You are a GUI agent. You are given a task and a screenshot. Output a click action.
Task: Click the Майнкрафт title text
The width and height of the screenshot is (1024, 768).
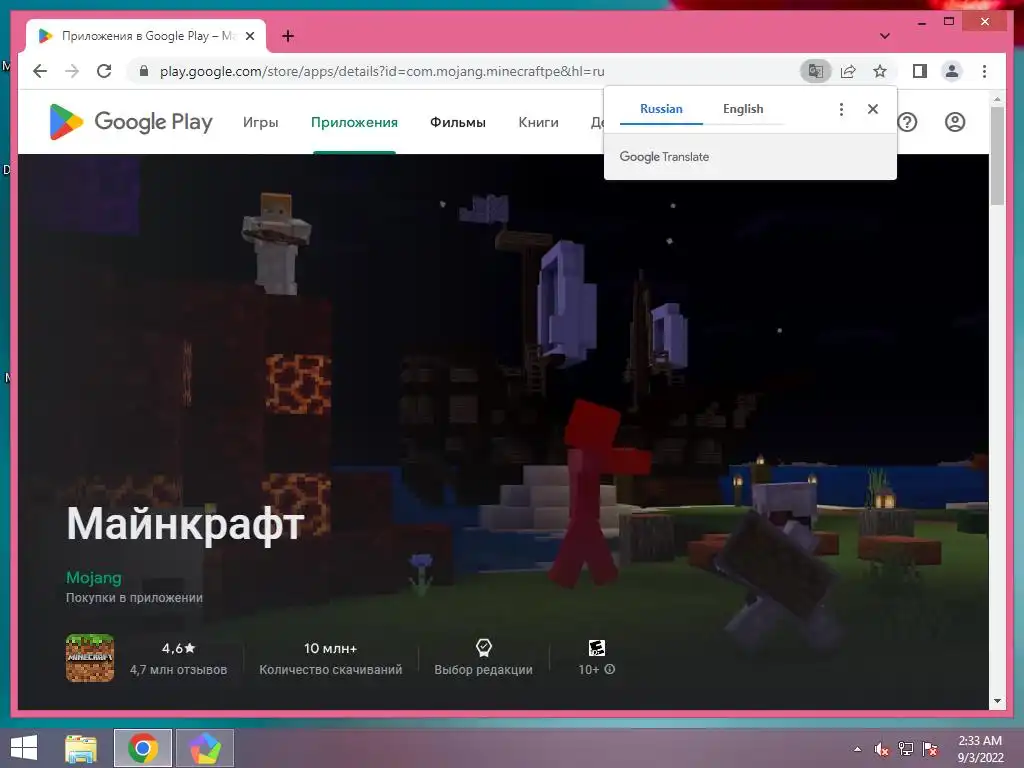[185, 524]
